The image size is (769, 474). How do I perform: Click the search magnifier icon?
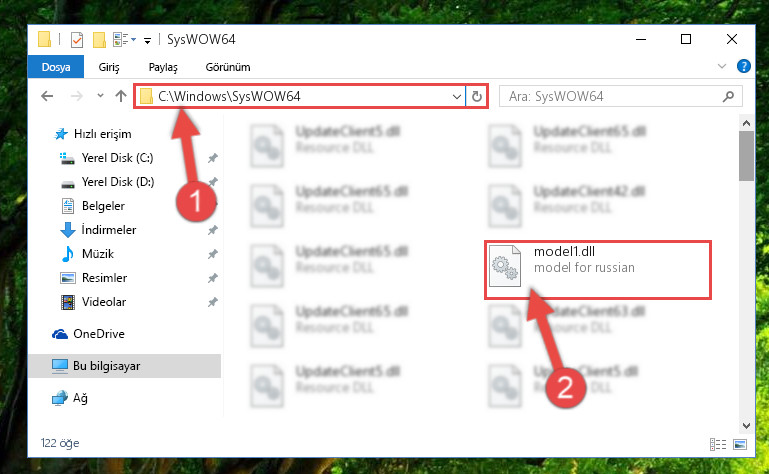pyautogui.click(x=728, y=97)
